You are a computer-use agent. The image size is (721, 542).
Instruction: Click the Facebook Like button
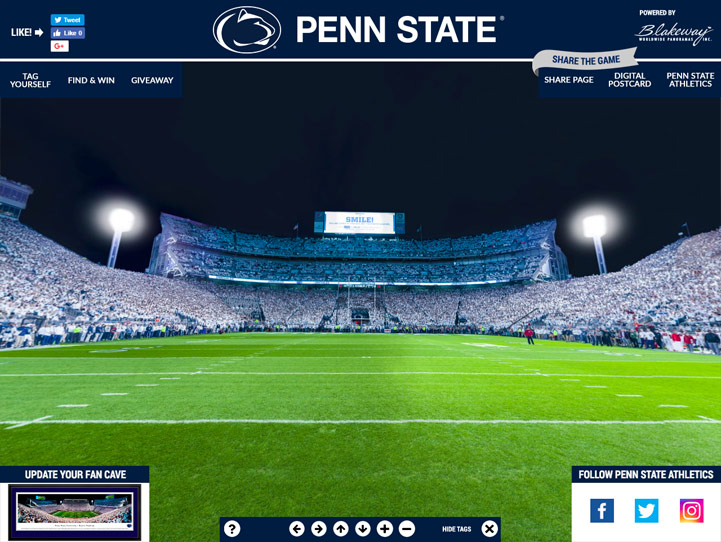tap(68, 33)
